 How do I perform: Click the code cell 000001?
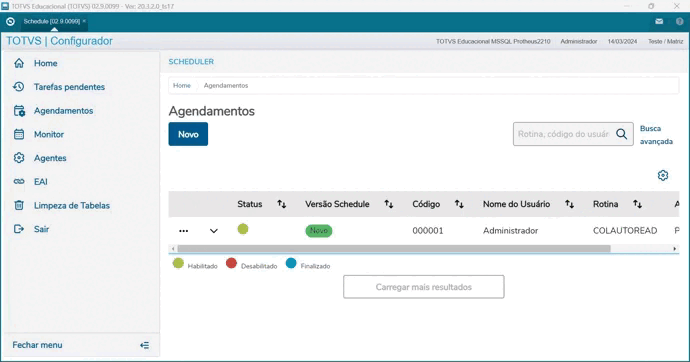tap(428, 230)
